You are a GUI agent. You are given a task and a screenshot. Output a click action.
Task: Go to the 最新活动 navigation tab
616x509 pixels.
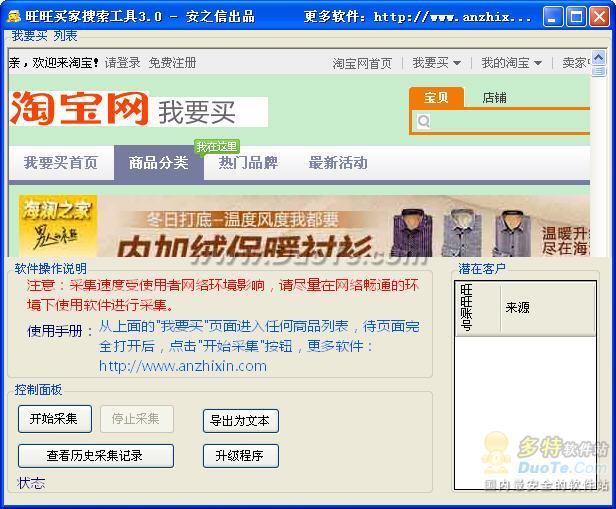(x=338, y=163)
